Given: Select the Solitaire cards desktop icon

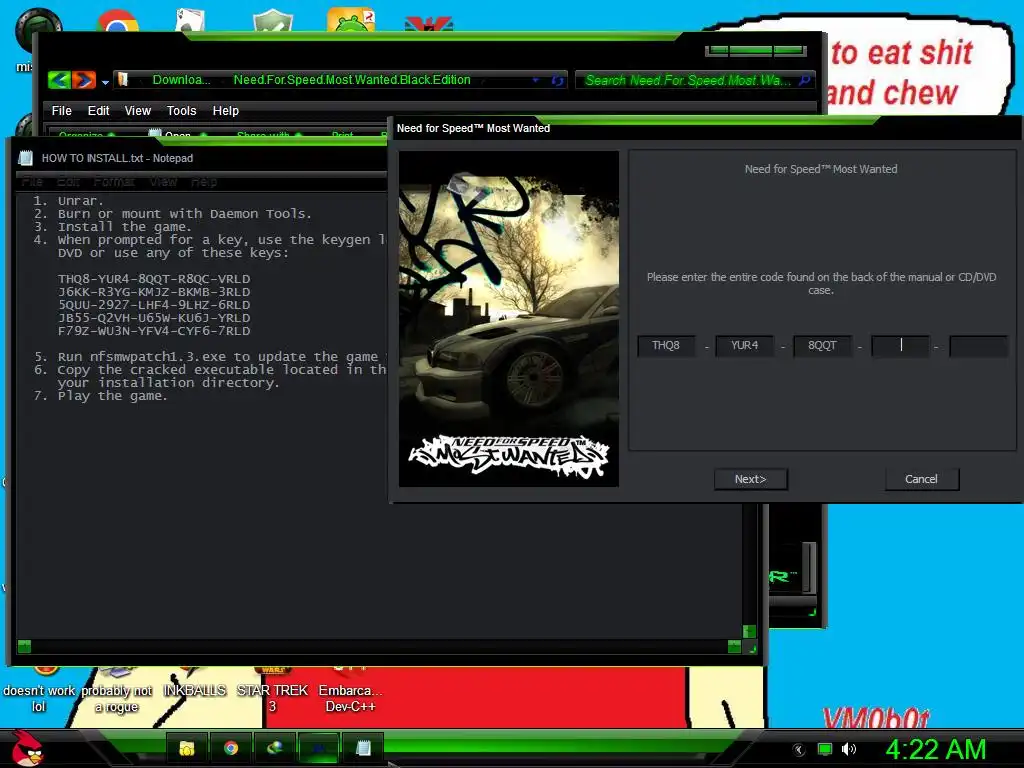Looking at the screenshot, I should coord(191,20).
